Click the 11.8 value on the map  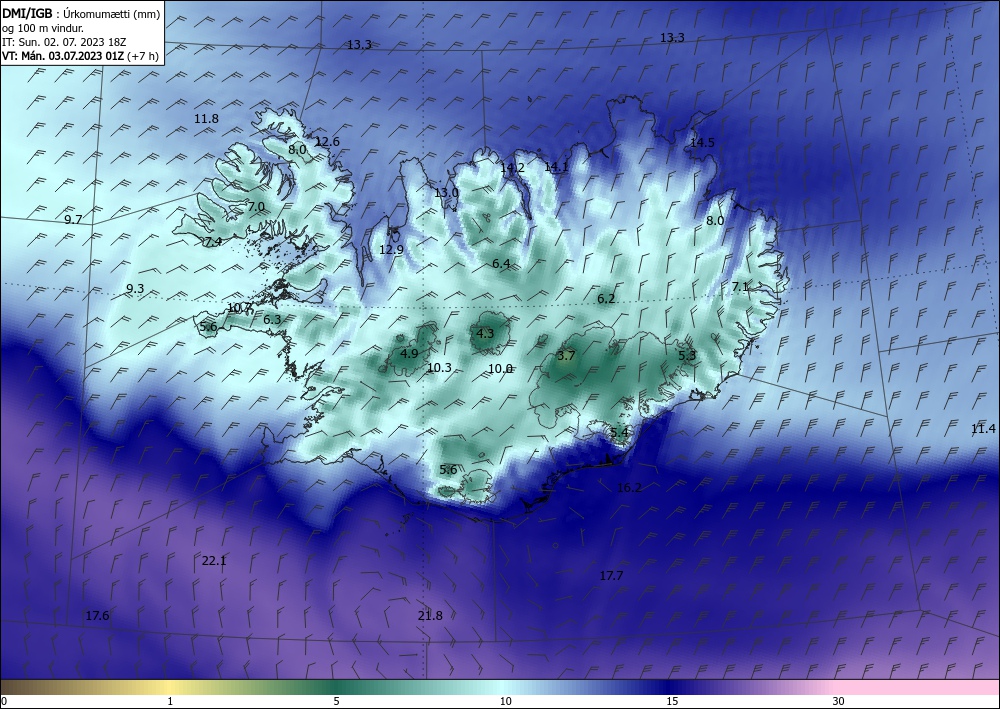coord(207,119)
